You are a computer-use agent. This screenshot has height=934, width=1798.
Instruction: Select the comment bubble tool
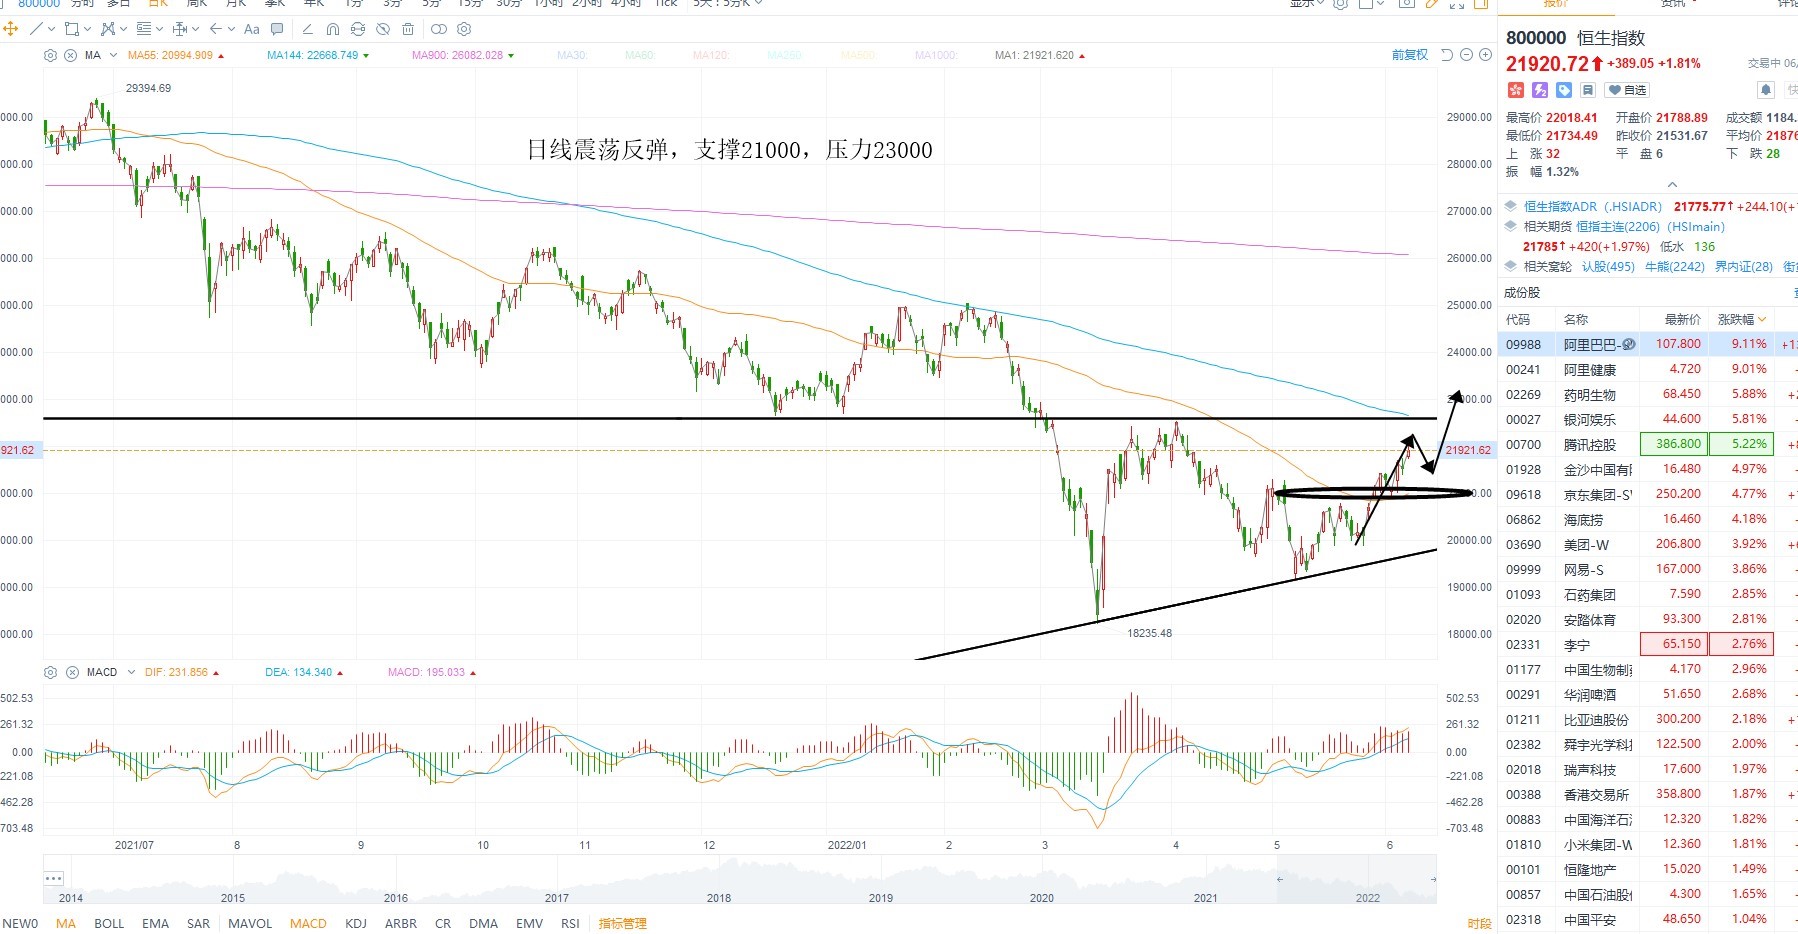(277, 29)
